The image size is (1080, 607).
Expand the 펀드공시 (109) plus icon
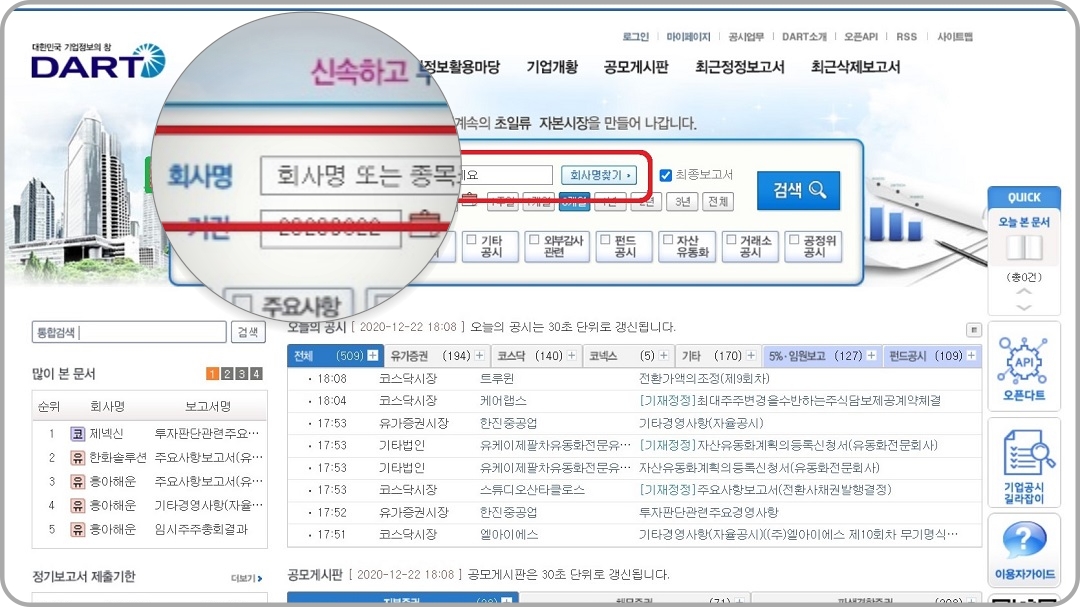click(x=971, y=356)
